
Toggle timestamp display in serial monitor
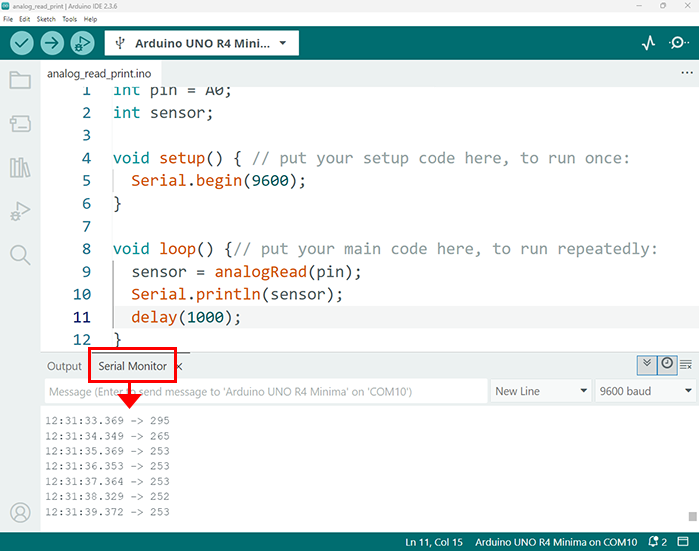coord(667,365)
